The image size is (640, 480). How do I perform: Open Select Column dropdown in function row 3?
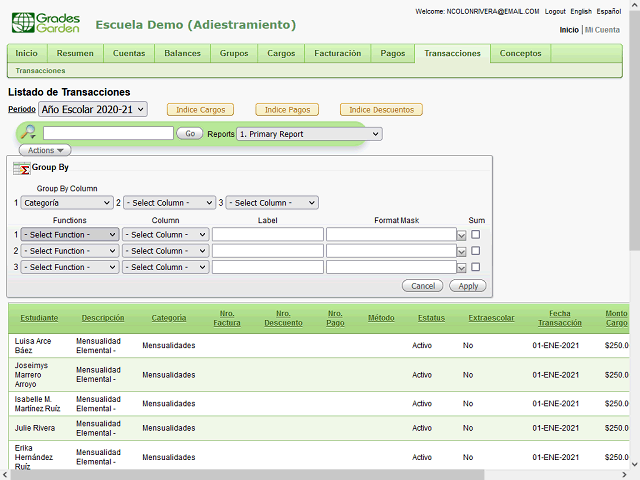pos(165,267)
